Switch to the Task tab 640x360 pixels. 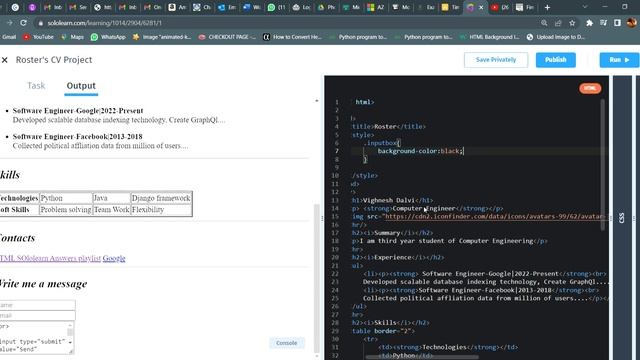pos(36,86)
